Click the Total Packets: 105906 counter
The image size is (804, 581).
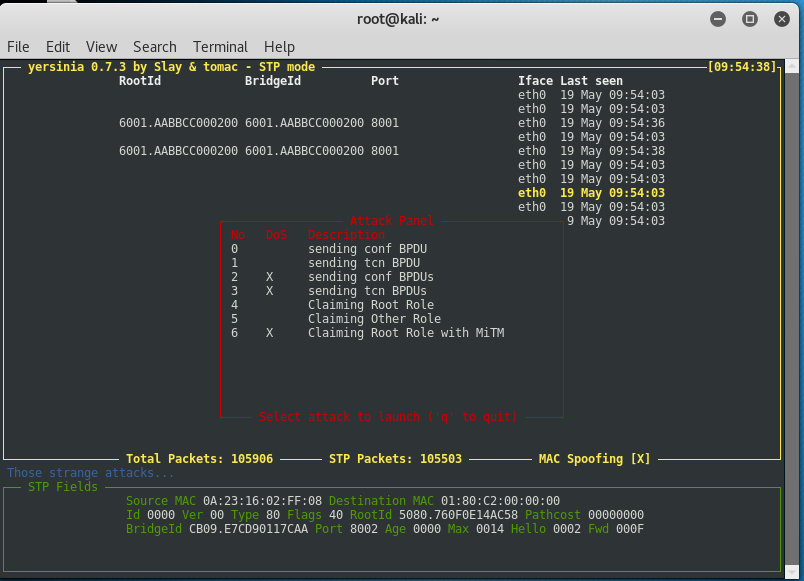tap(199, 458)
